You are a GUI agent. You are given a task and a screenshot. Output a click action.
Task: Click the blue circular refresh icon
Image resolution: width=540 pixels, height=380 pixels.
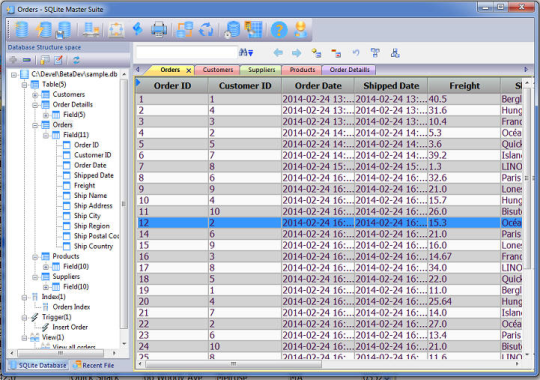tap(206, 29)
